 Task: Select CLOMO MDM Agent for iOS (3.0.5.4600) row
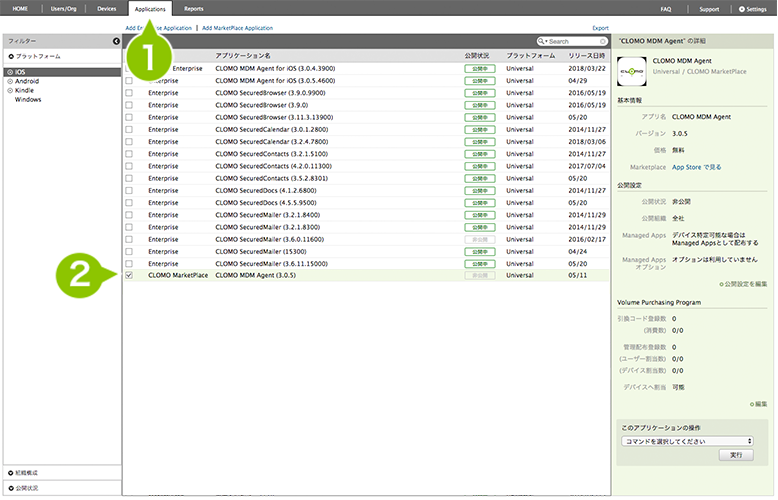(366, 81)
